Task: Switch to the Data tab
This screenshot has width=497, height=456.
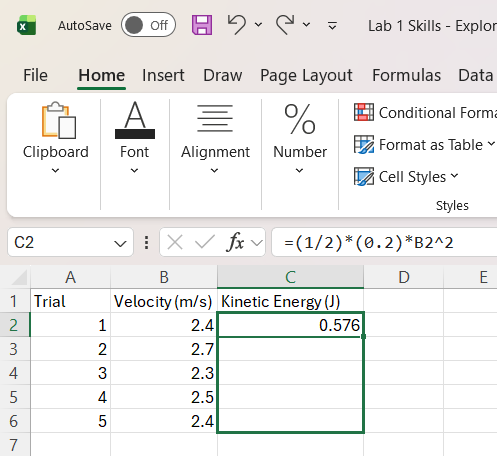Action: (476, 75)
